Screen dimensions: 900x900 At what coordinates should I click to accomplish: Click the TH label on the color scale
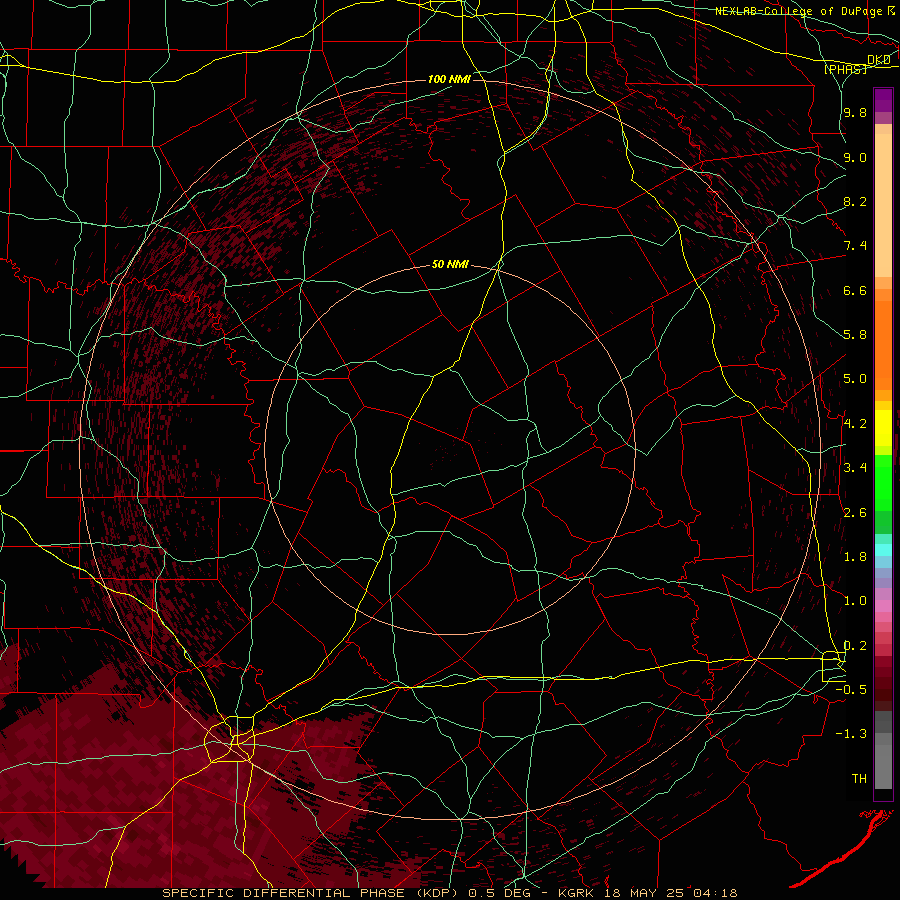859,779
